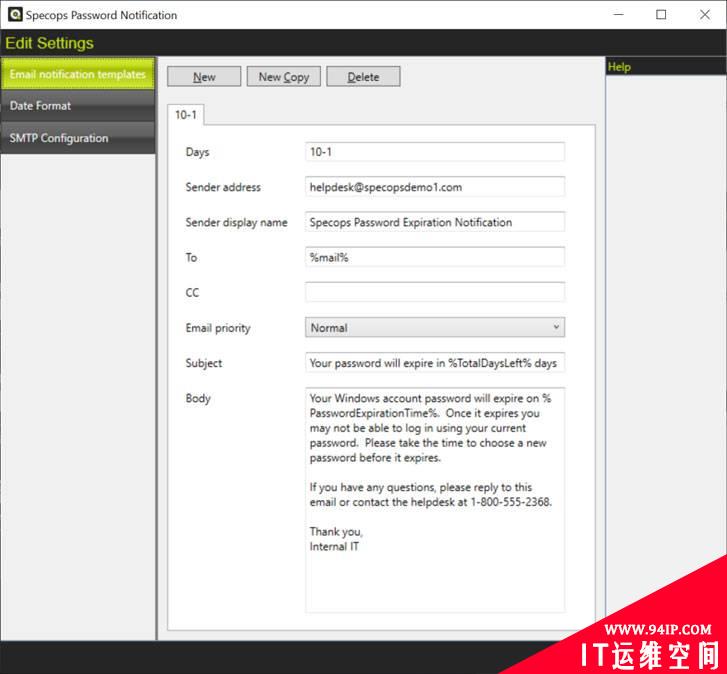
Task: Click the empty CC field
Action: pyautogui.click(x=434, y=292)
